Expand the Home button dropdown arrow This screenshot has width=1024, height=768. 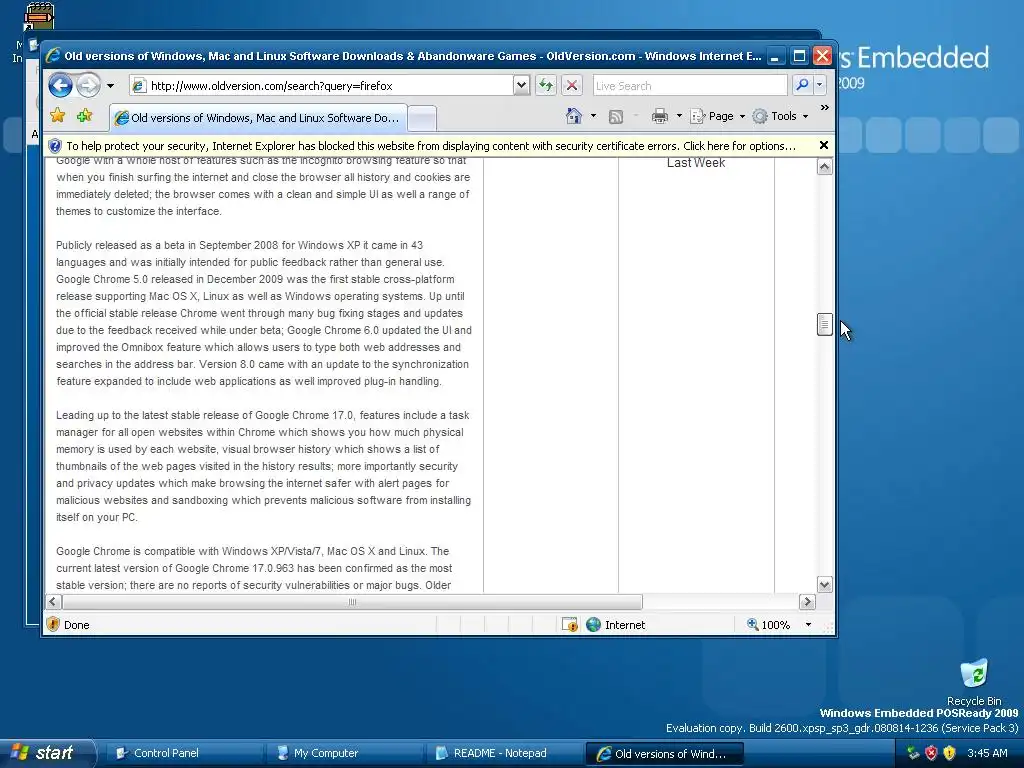click(593, 116)
